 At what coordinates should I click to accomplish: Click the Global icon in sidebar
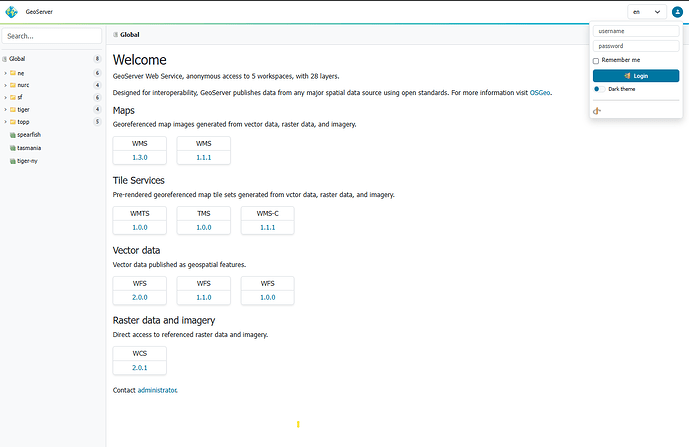point(5,59)
